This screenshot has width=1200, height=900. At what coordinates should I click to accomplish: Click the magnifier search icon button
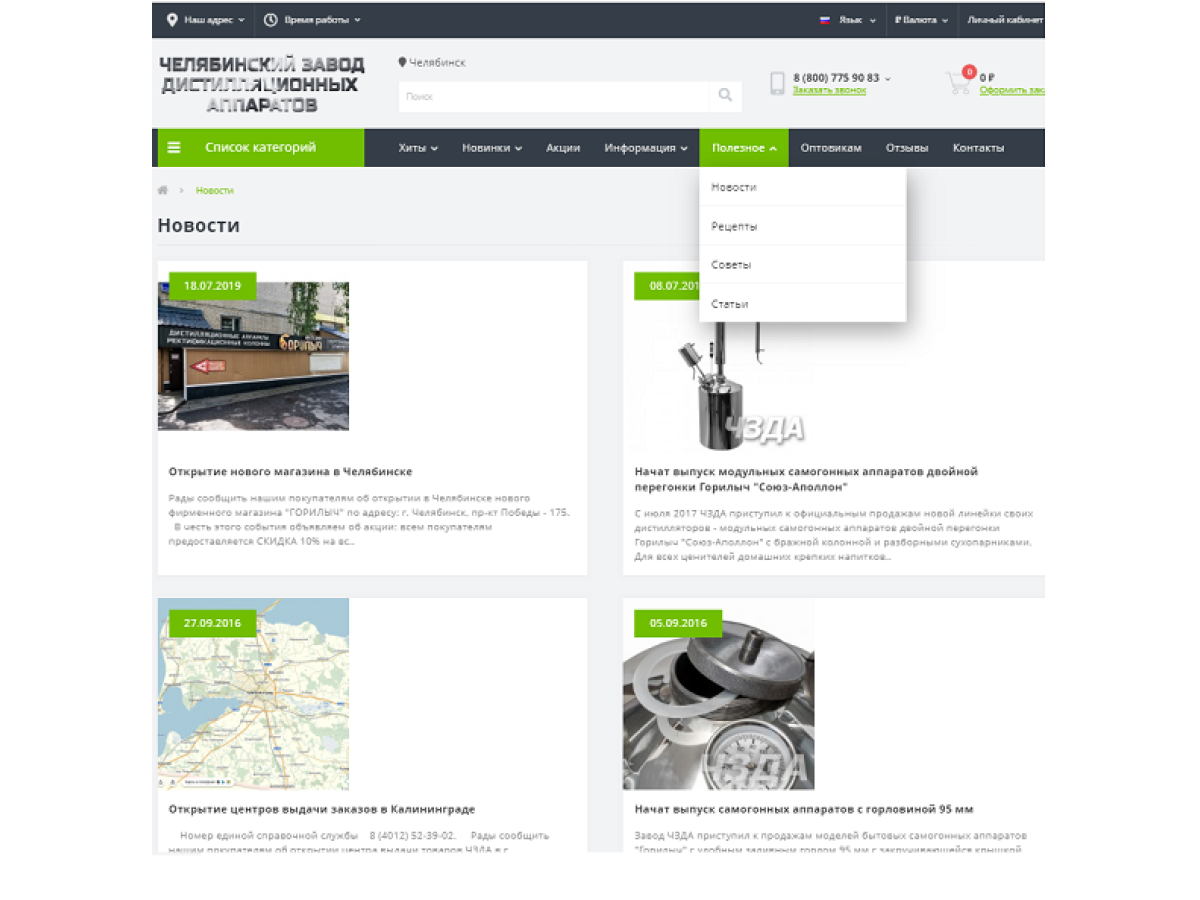coord(725,96)
